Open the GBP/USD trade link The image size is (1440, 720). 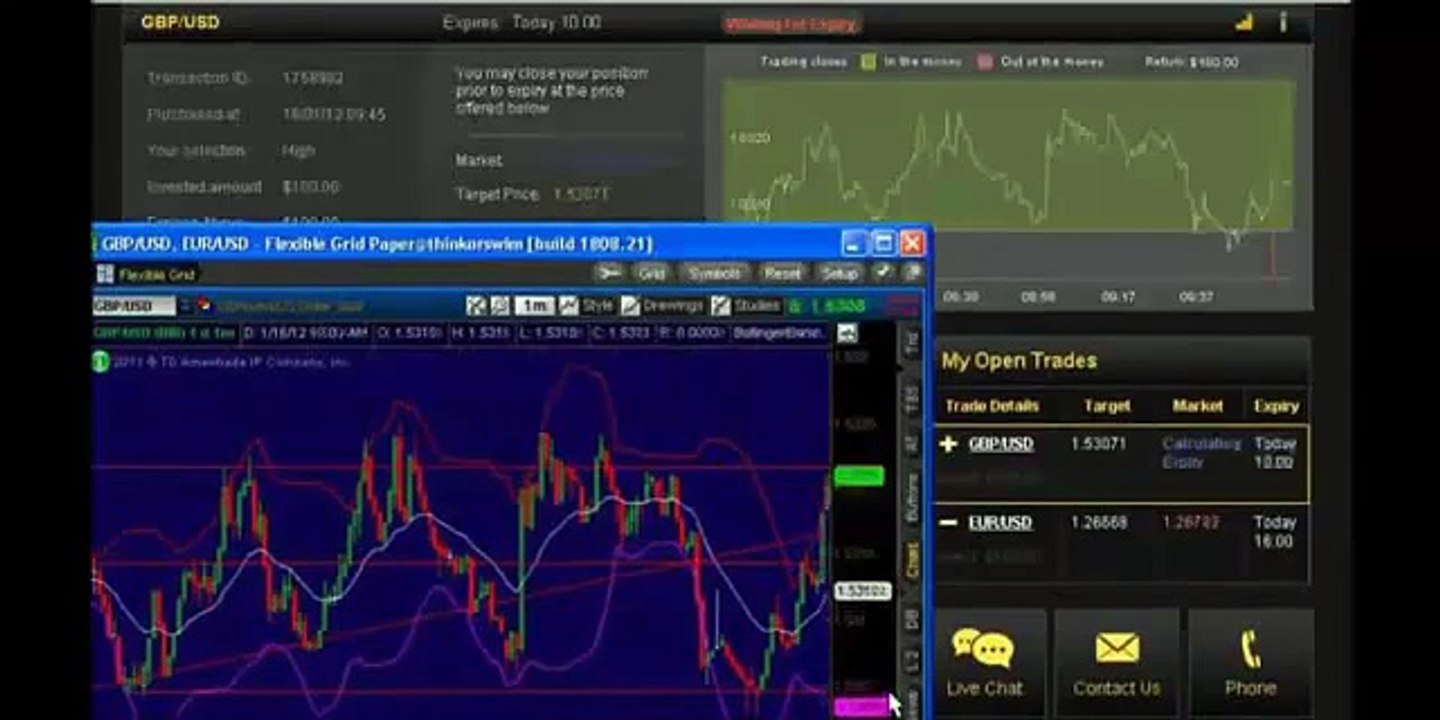click(1001, 444)
